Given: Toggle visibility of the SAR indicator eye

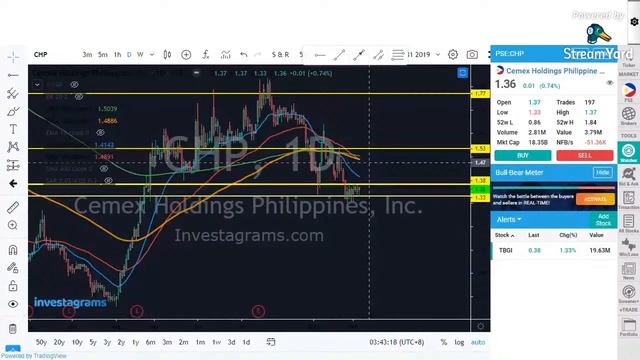Looking at the screenshot, I should coord(108,180).
